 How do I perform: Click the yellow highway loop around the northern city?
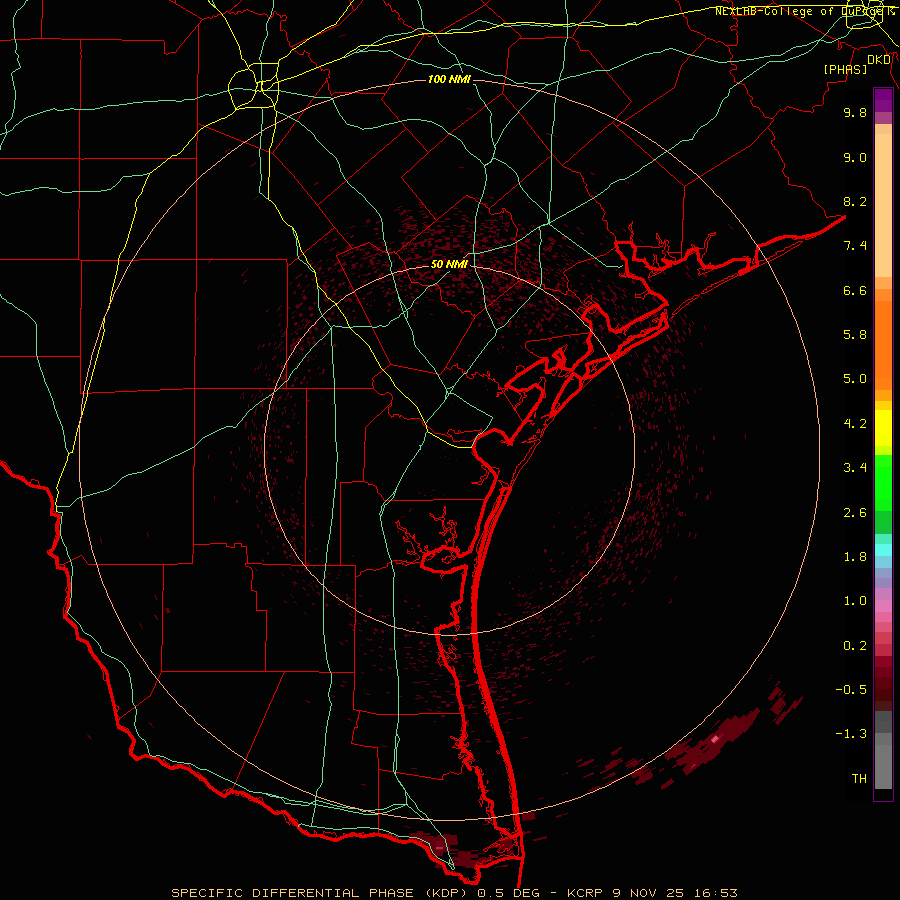[x=253, y=86]
